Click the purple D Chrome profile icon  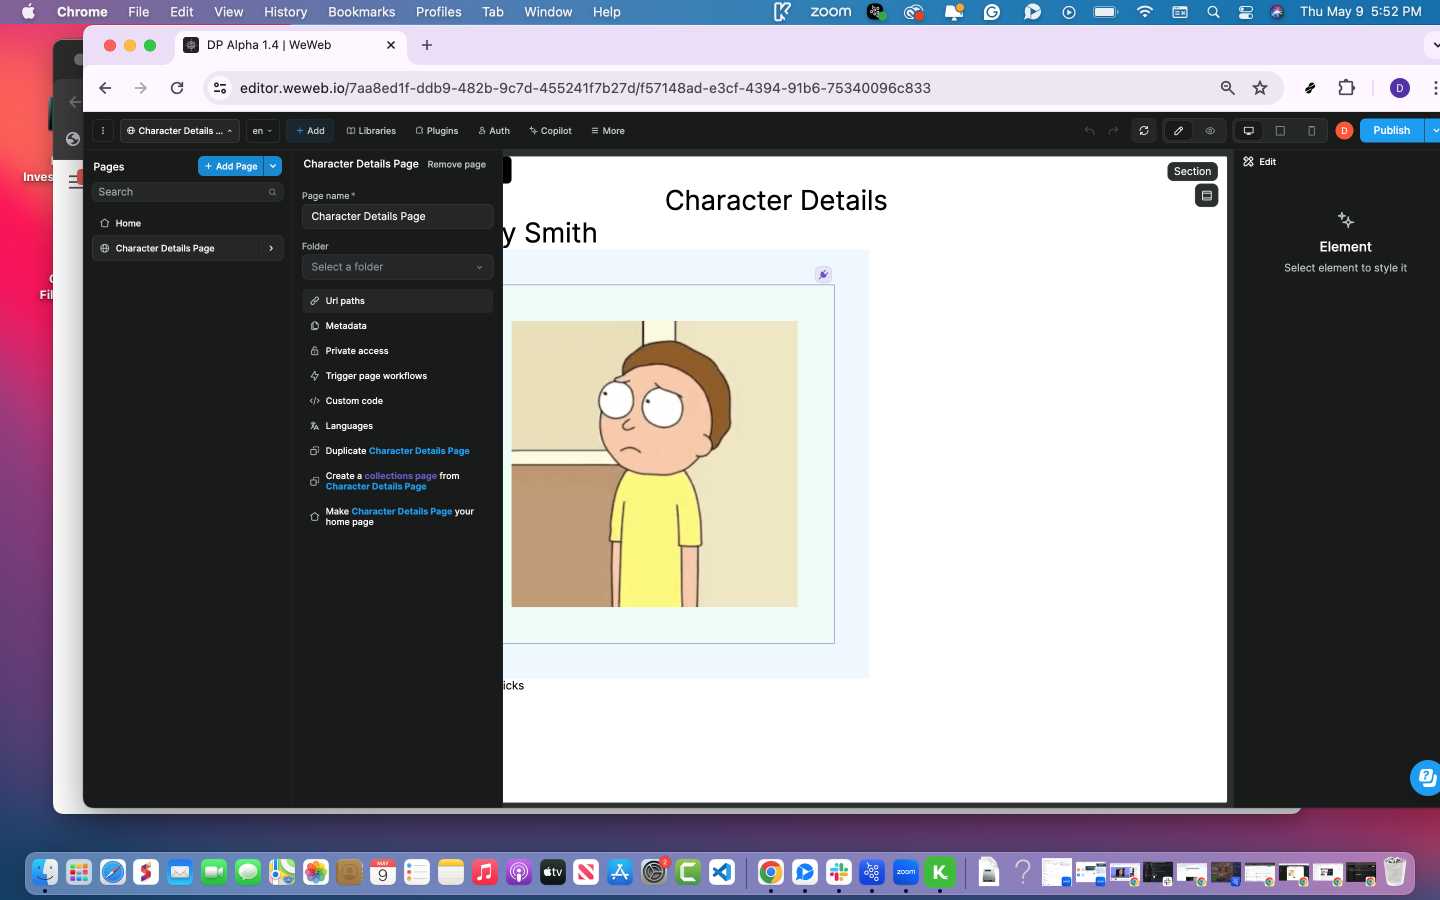(x=1400, y=88)
